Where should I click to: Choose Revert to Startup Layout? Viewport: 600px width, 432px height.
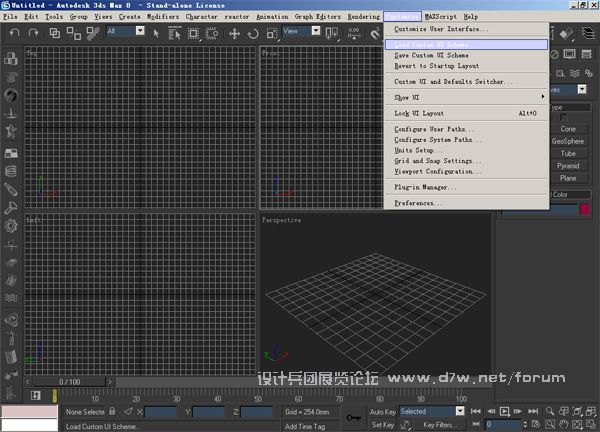tap(466, 66)
